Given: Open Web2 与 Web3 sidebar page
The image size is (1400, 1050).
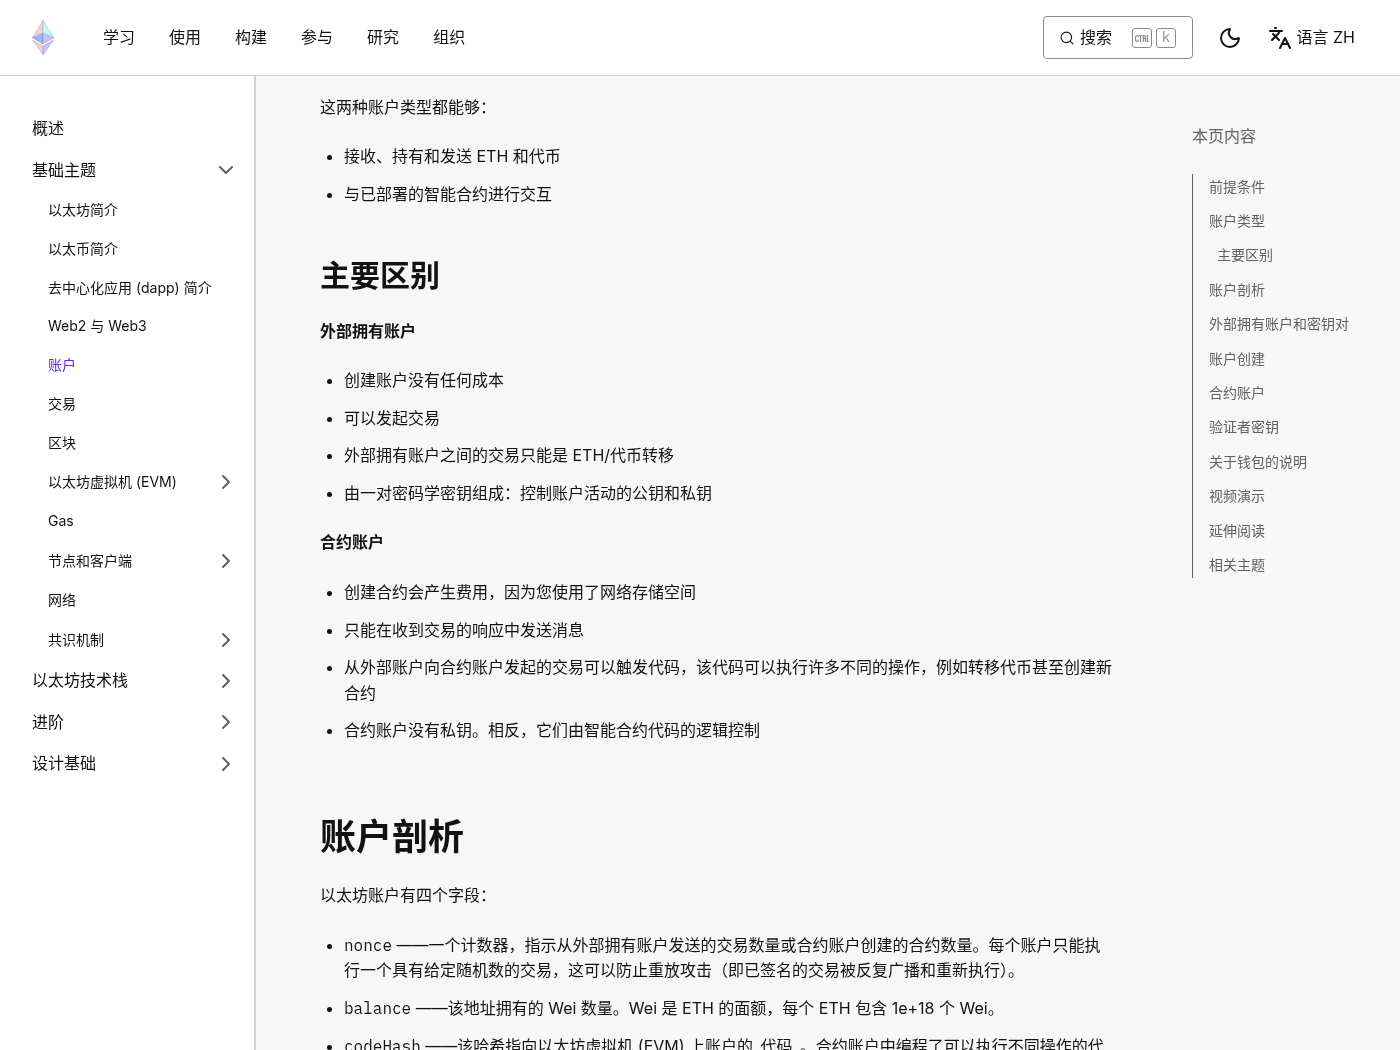Looking at the screenshot, I should tap(97, 326).
